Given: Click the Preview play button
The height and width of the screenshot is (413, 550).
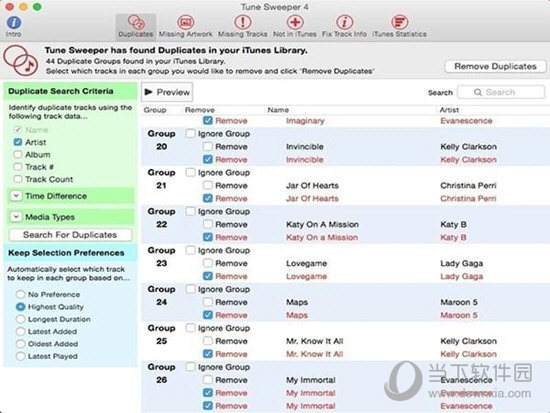Looking at the screenshot, I should (x=167, y=92).
